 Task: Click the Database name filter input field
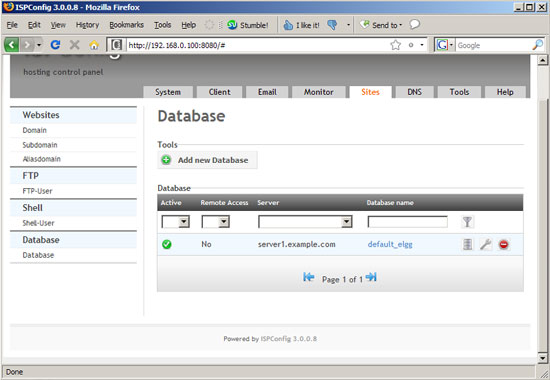[408, 222]
